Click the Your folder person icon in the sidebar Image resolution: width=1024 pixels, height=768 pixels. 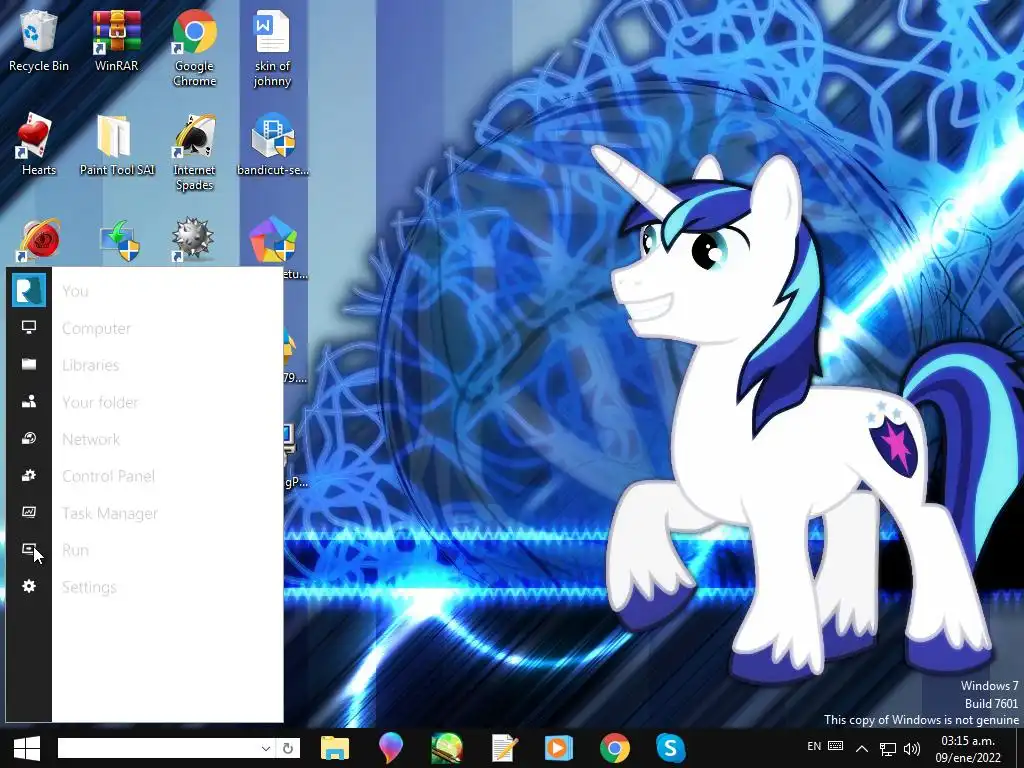29,402
